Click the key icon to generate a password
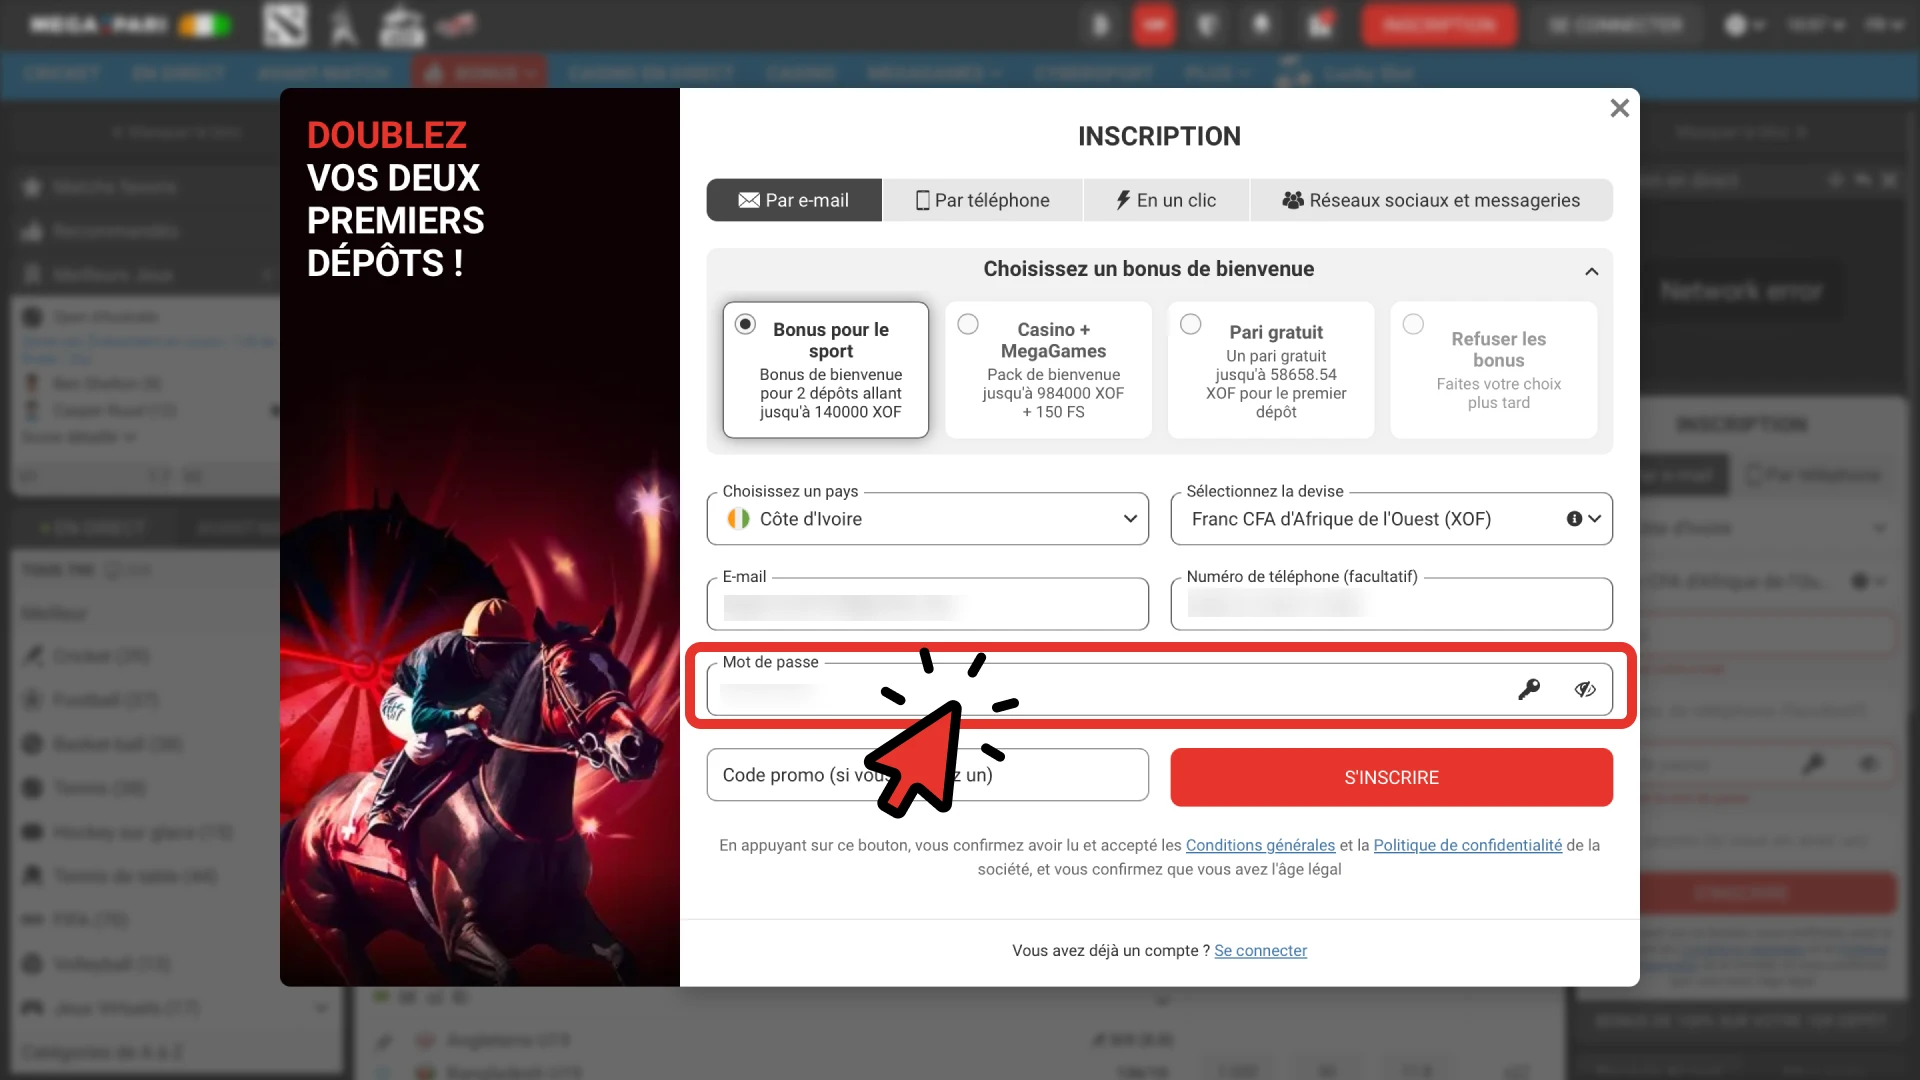The height and width of the screenshot is (1080, 1920). point(1529,689)
